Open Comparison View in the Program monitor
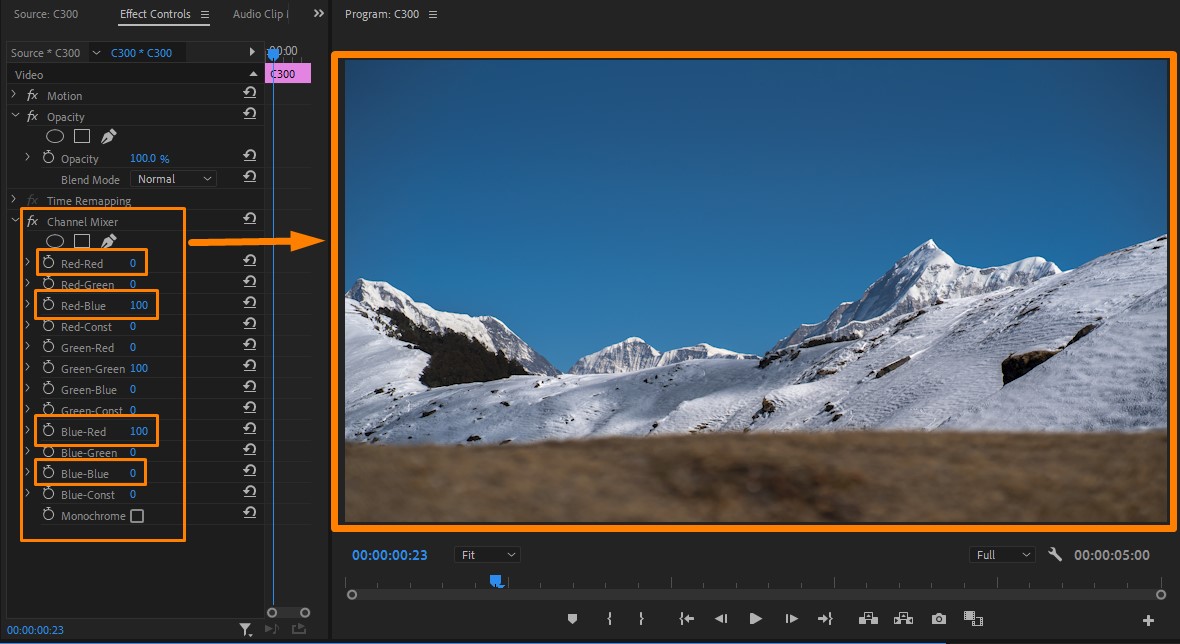1180x644 pixels. pos(973,618)
